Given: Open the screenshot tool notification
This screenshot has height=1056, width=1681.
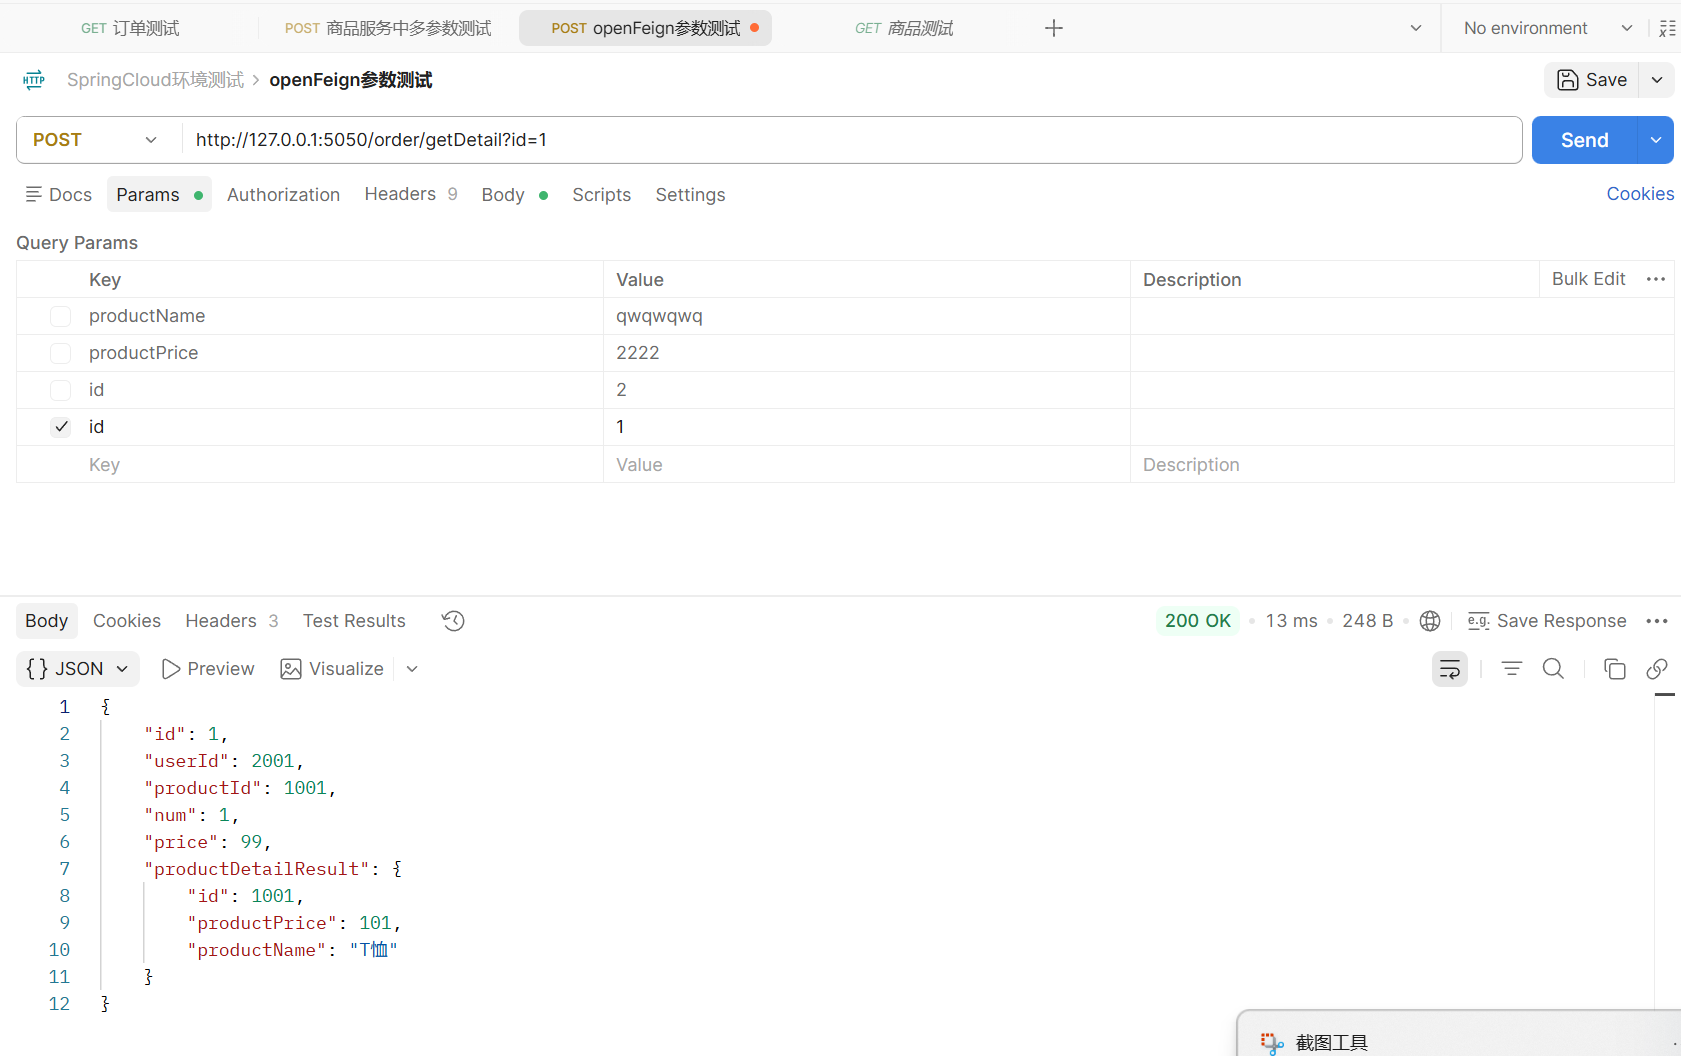Looking at the screenshot, I should 1459,1035.
